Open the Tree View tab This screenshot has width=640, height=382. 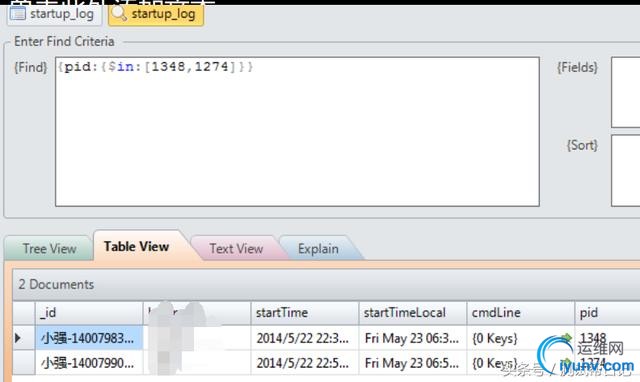pyautogui.click(x=49, y=249)
